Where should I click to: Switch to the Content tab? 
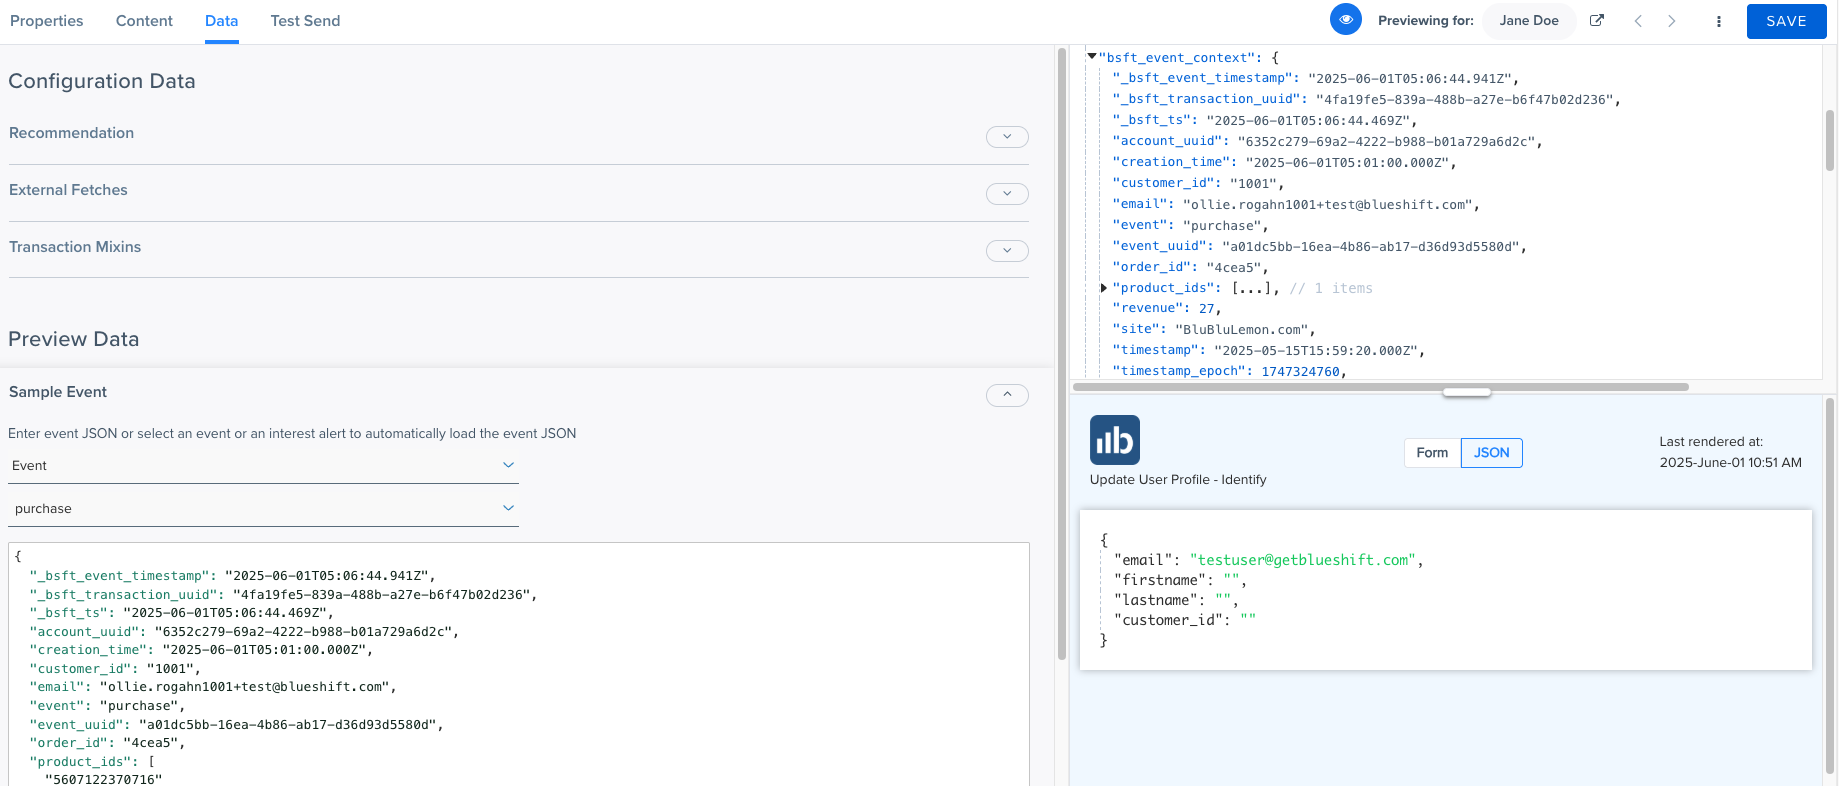click(x=144, y=21)
